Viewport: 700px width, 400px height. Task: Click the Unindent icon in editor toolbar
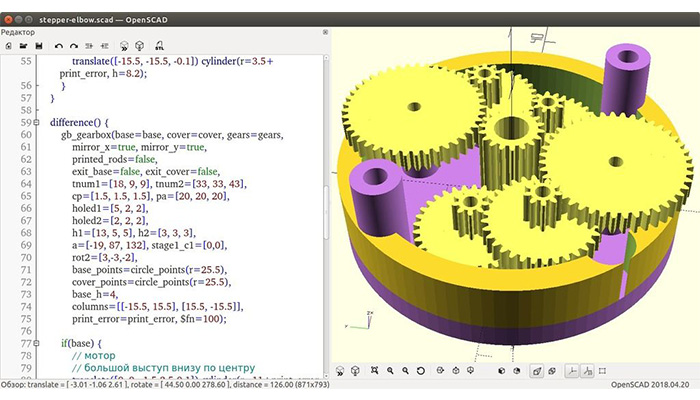click(89, 46)
